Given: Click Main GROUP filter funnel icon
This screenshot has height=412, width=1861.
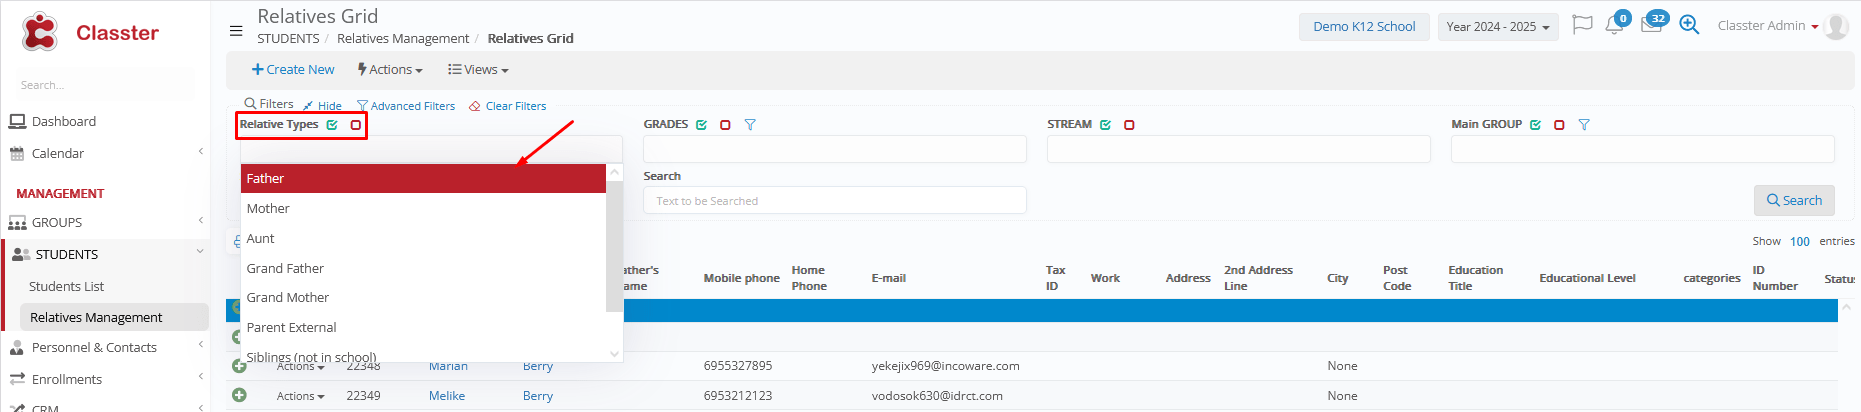Looking at the screenshot, I should tap(1584, 125).
